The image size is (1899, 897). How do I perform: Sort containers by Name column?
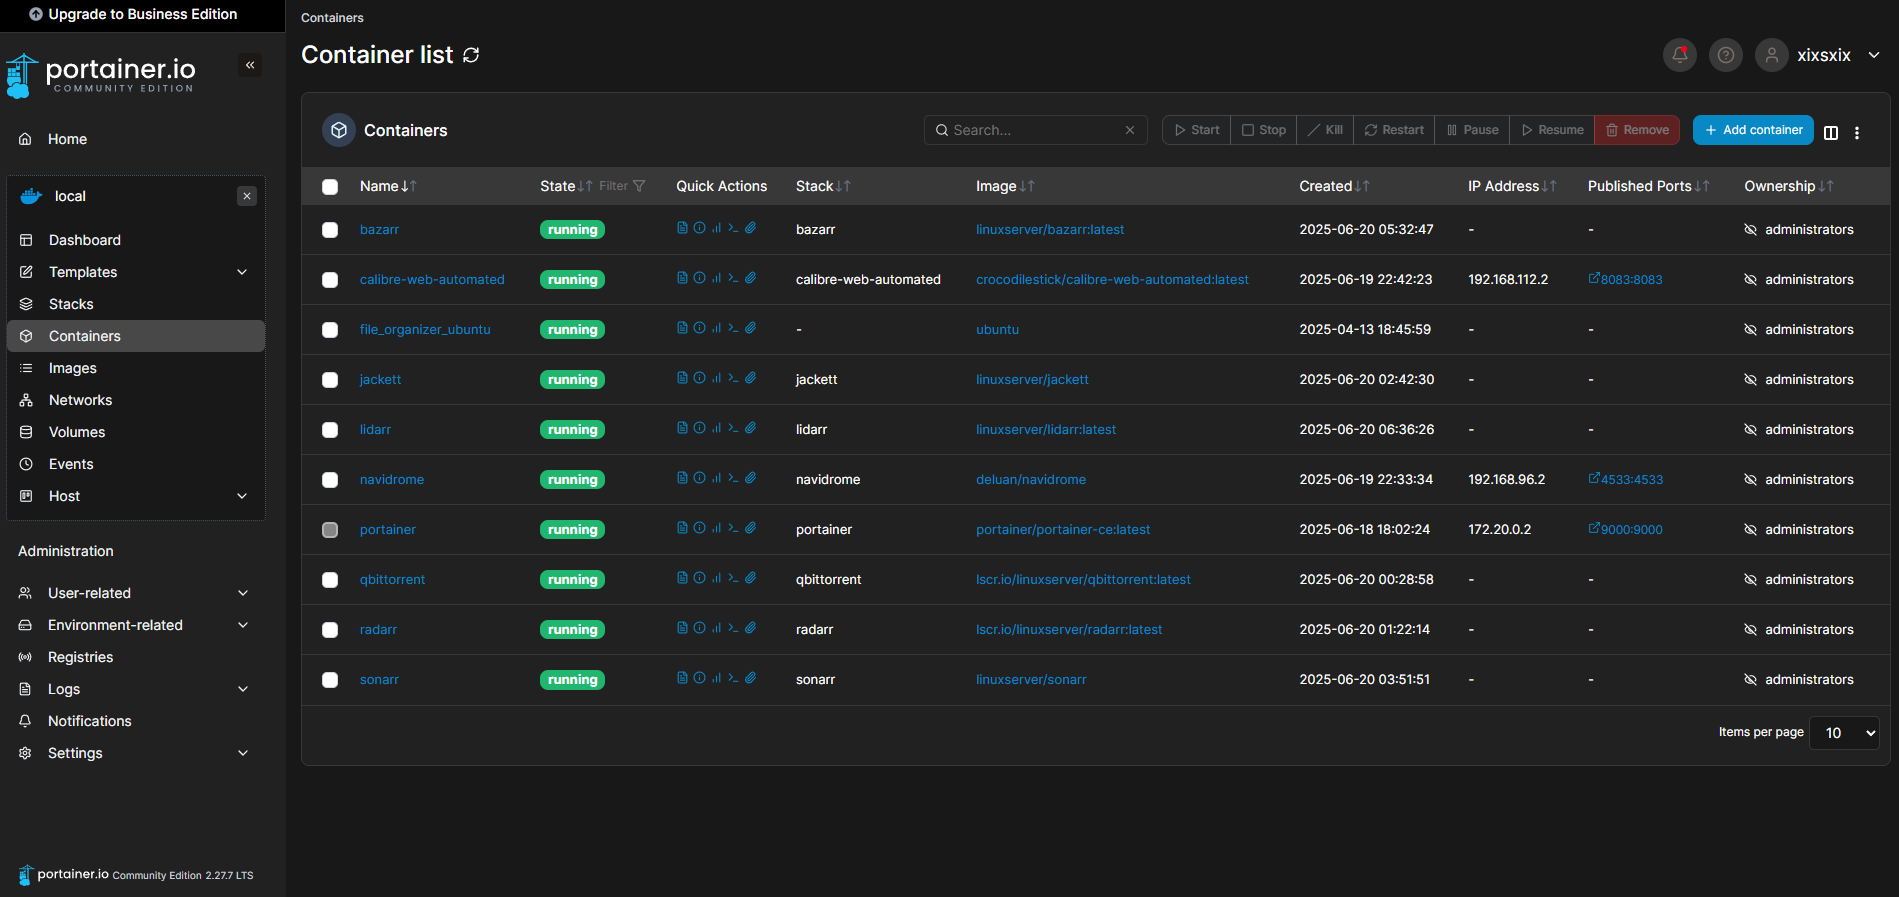tap(388, 186)
